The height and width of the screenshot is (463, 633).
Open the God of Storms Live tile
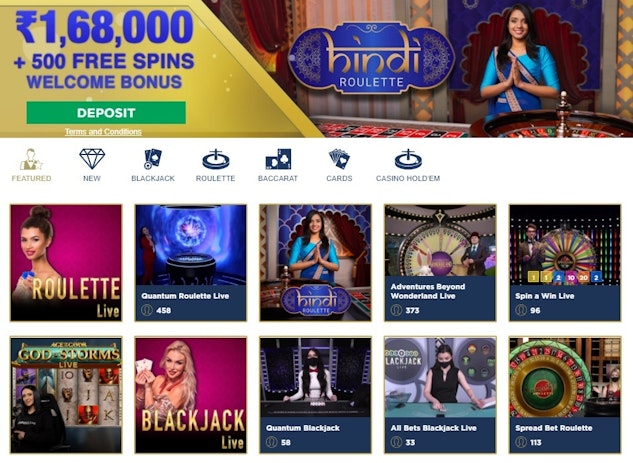coord(66,395)
